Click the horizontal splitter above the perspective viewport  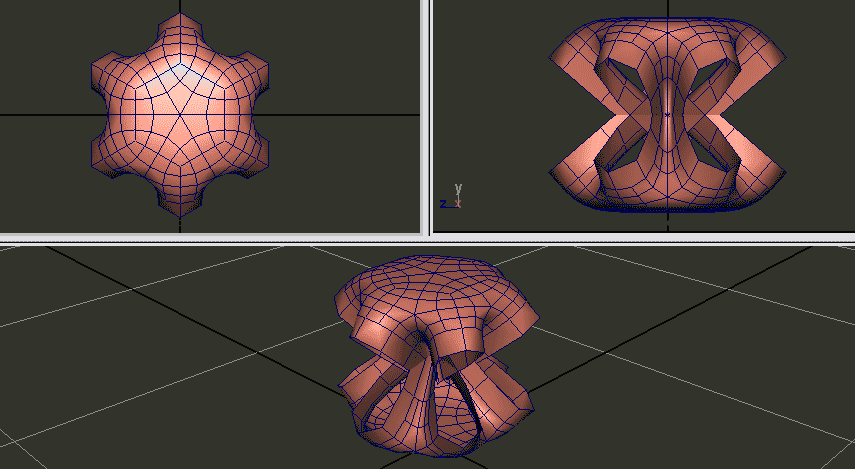(427, 240)
